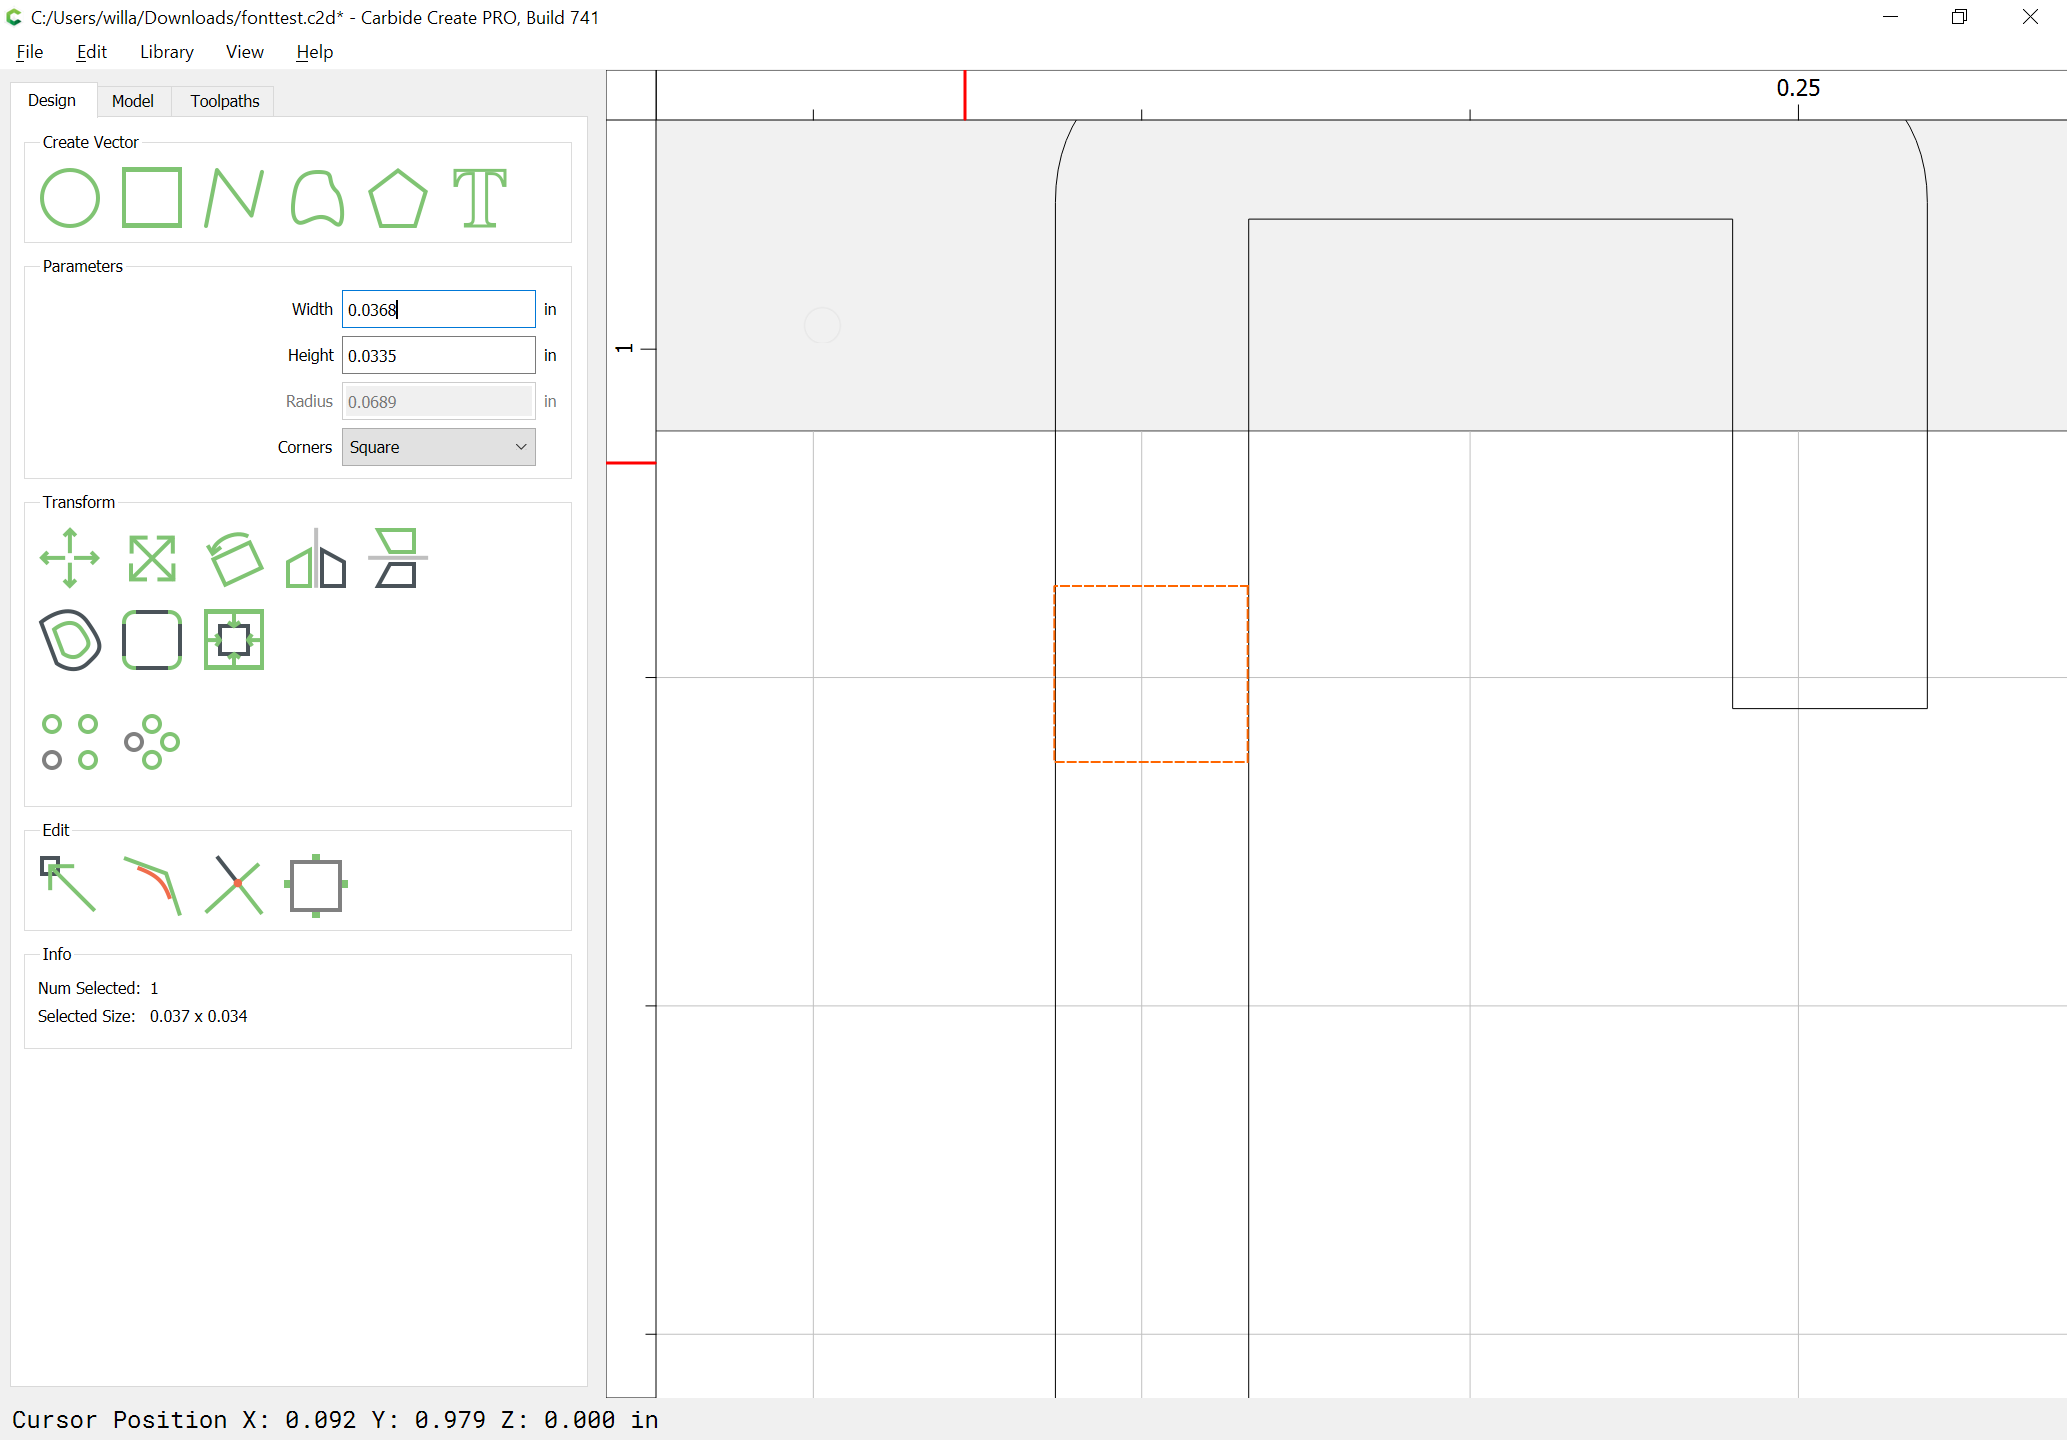Image resolution: width=2067 pixels, height=1440 pixels.
Task: Activate the Rotate transform tool
Action: (234, 558)
